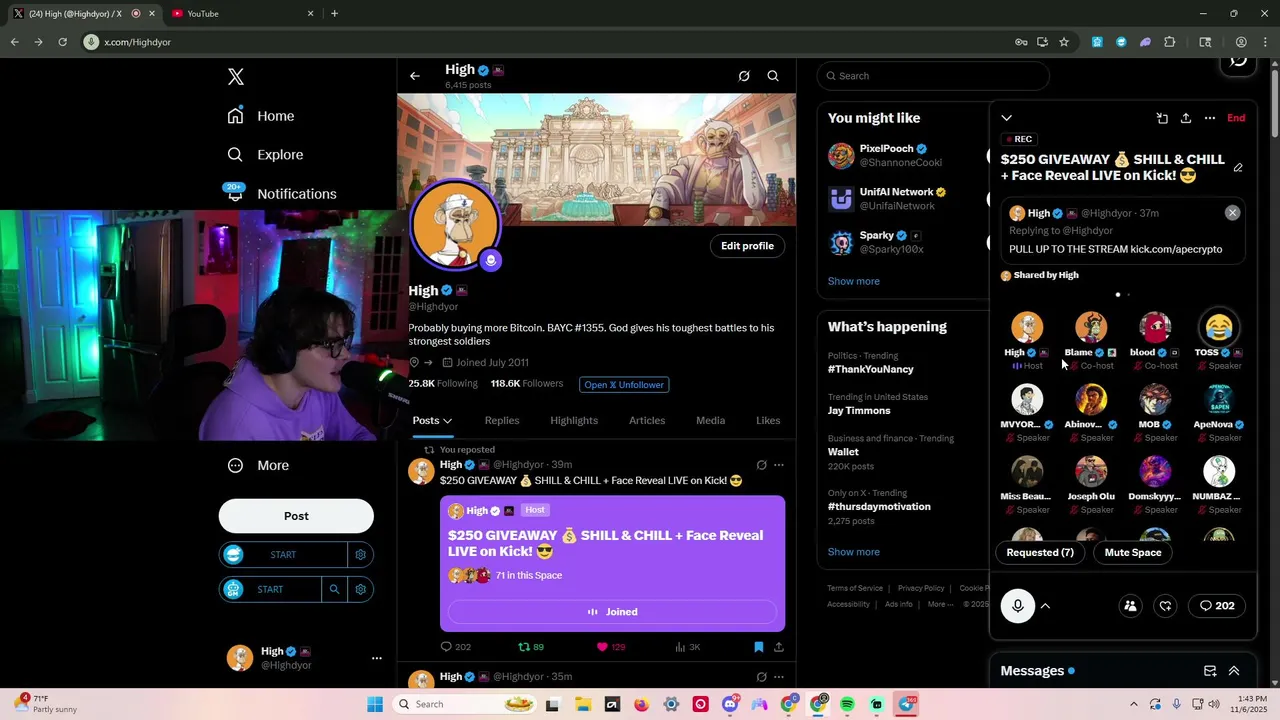Switch to the Highlights tab
This screenshot has height=720, width=1280.
[574, 421]
